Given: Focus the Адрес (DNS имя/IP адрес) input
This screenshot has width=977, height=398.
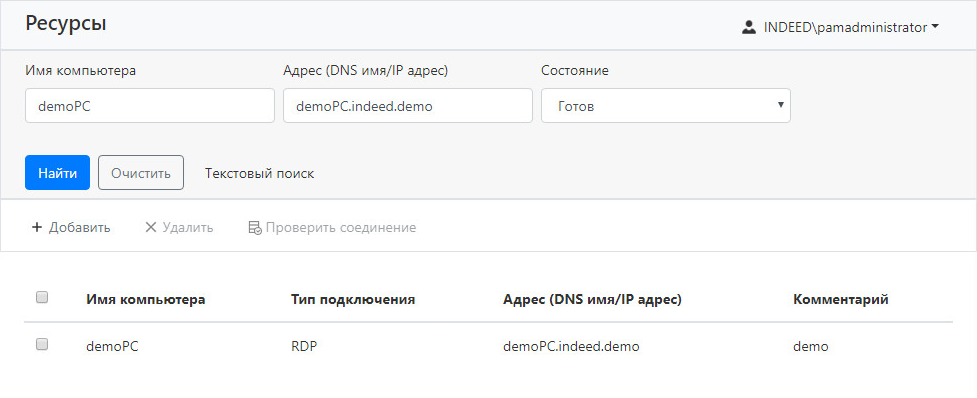Looking at the screenshot, I should [x=407, y=105].
